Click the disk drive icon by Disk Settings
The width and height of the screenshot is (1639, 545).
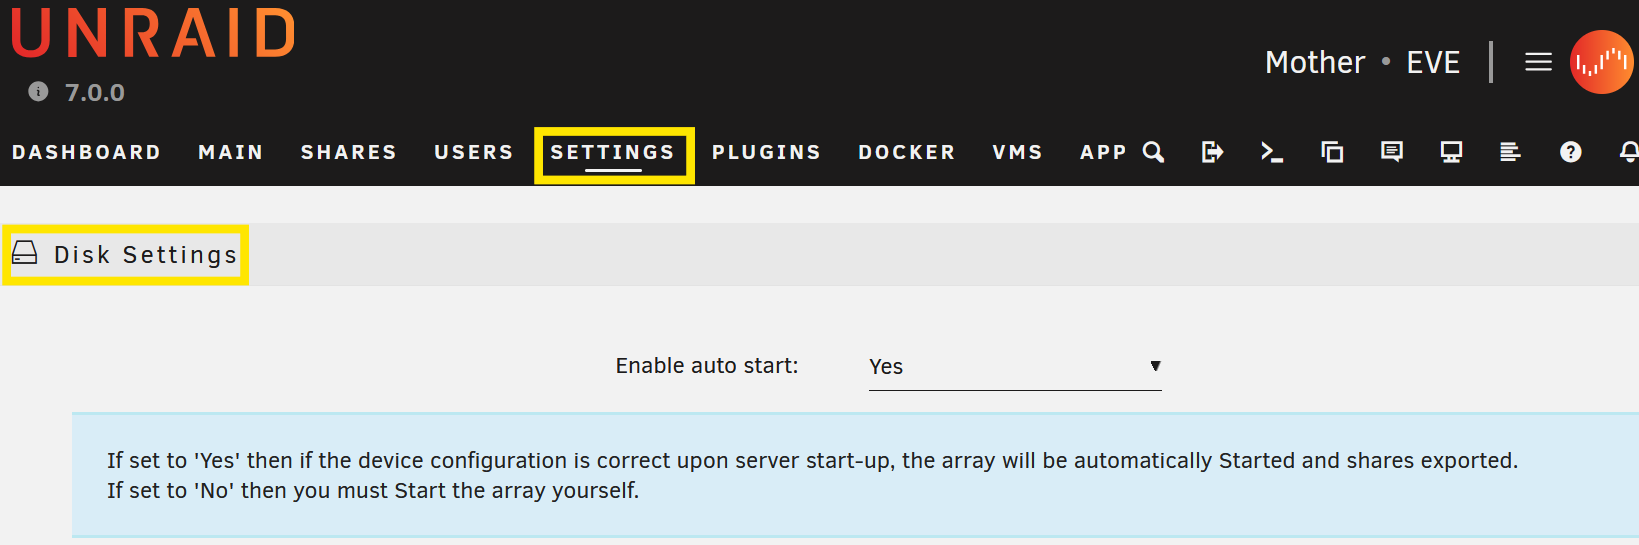[x=24, y=253]
